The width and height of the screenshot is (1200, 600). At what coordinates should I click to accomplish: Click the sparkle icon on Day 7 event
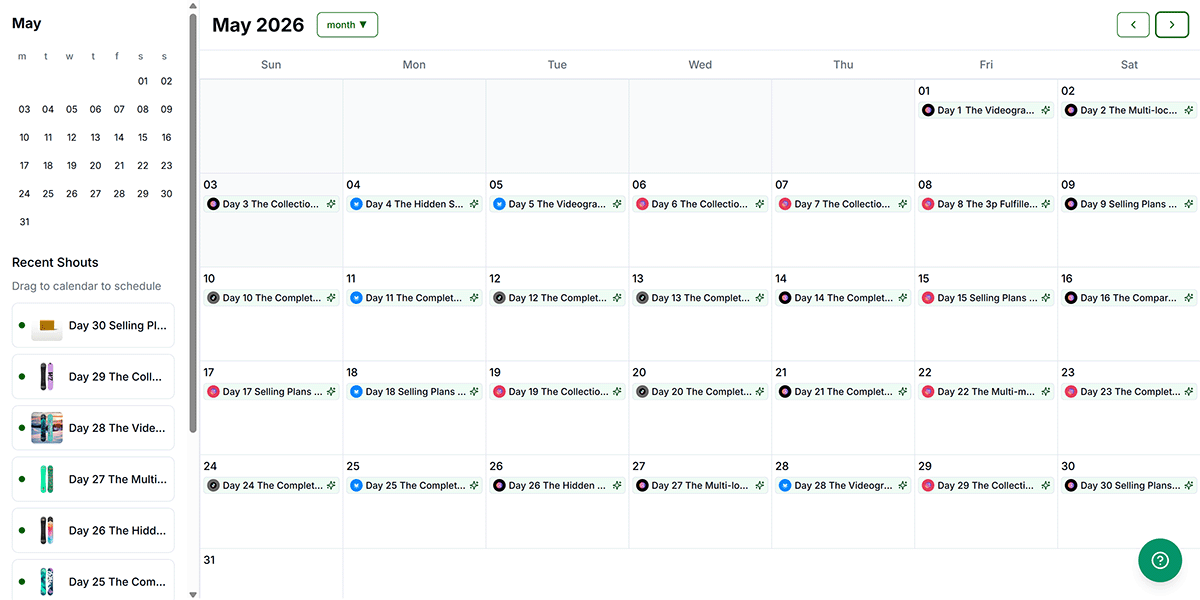pyautogui.click(x=903, y=204)
